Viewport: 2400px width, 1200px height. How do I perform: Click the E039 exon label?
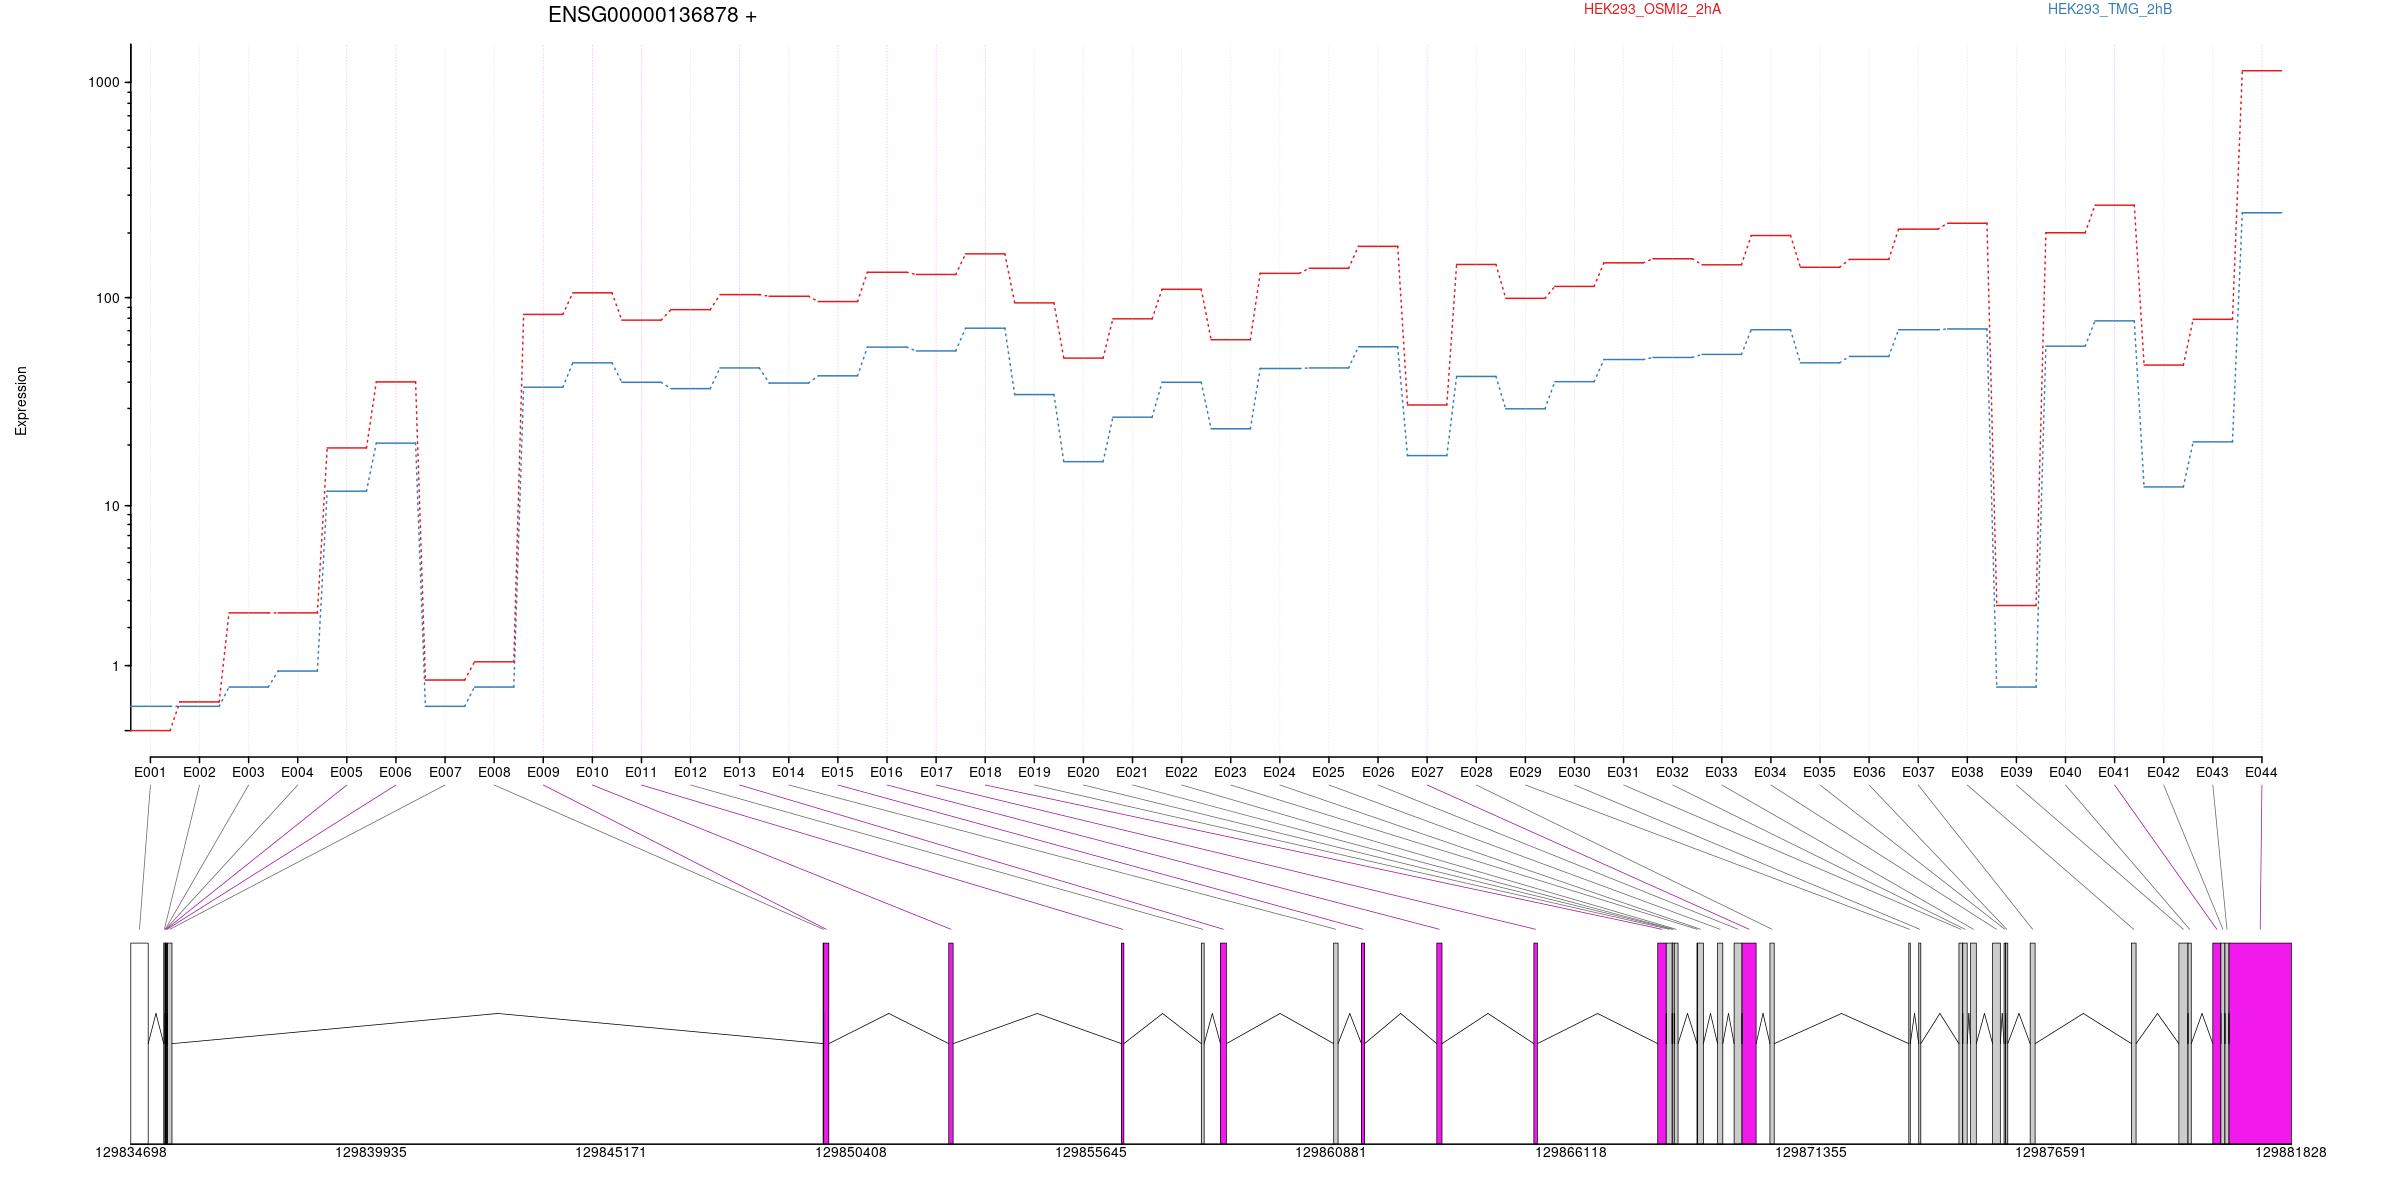(x=2016, y=772)
